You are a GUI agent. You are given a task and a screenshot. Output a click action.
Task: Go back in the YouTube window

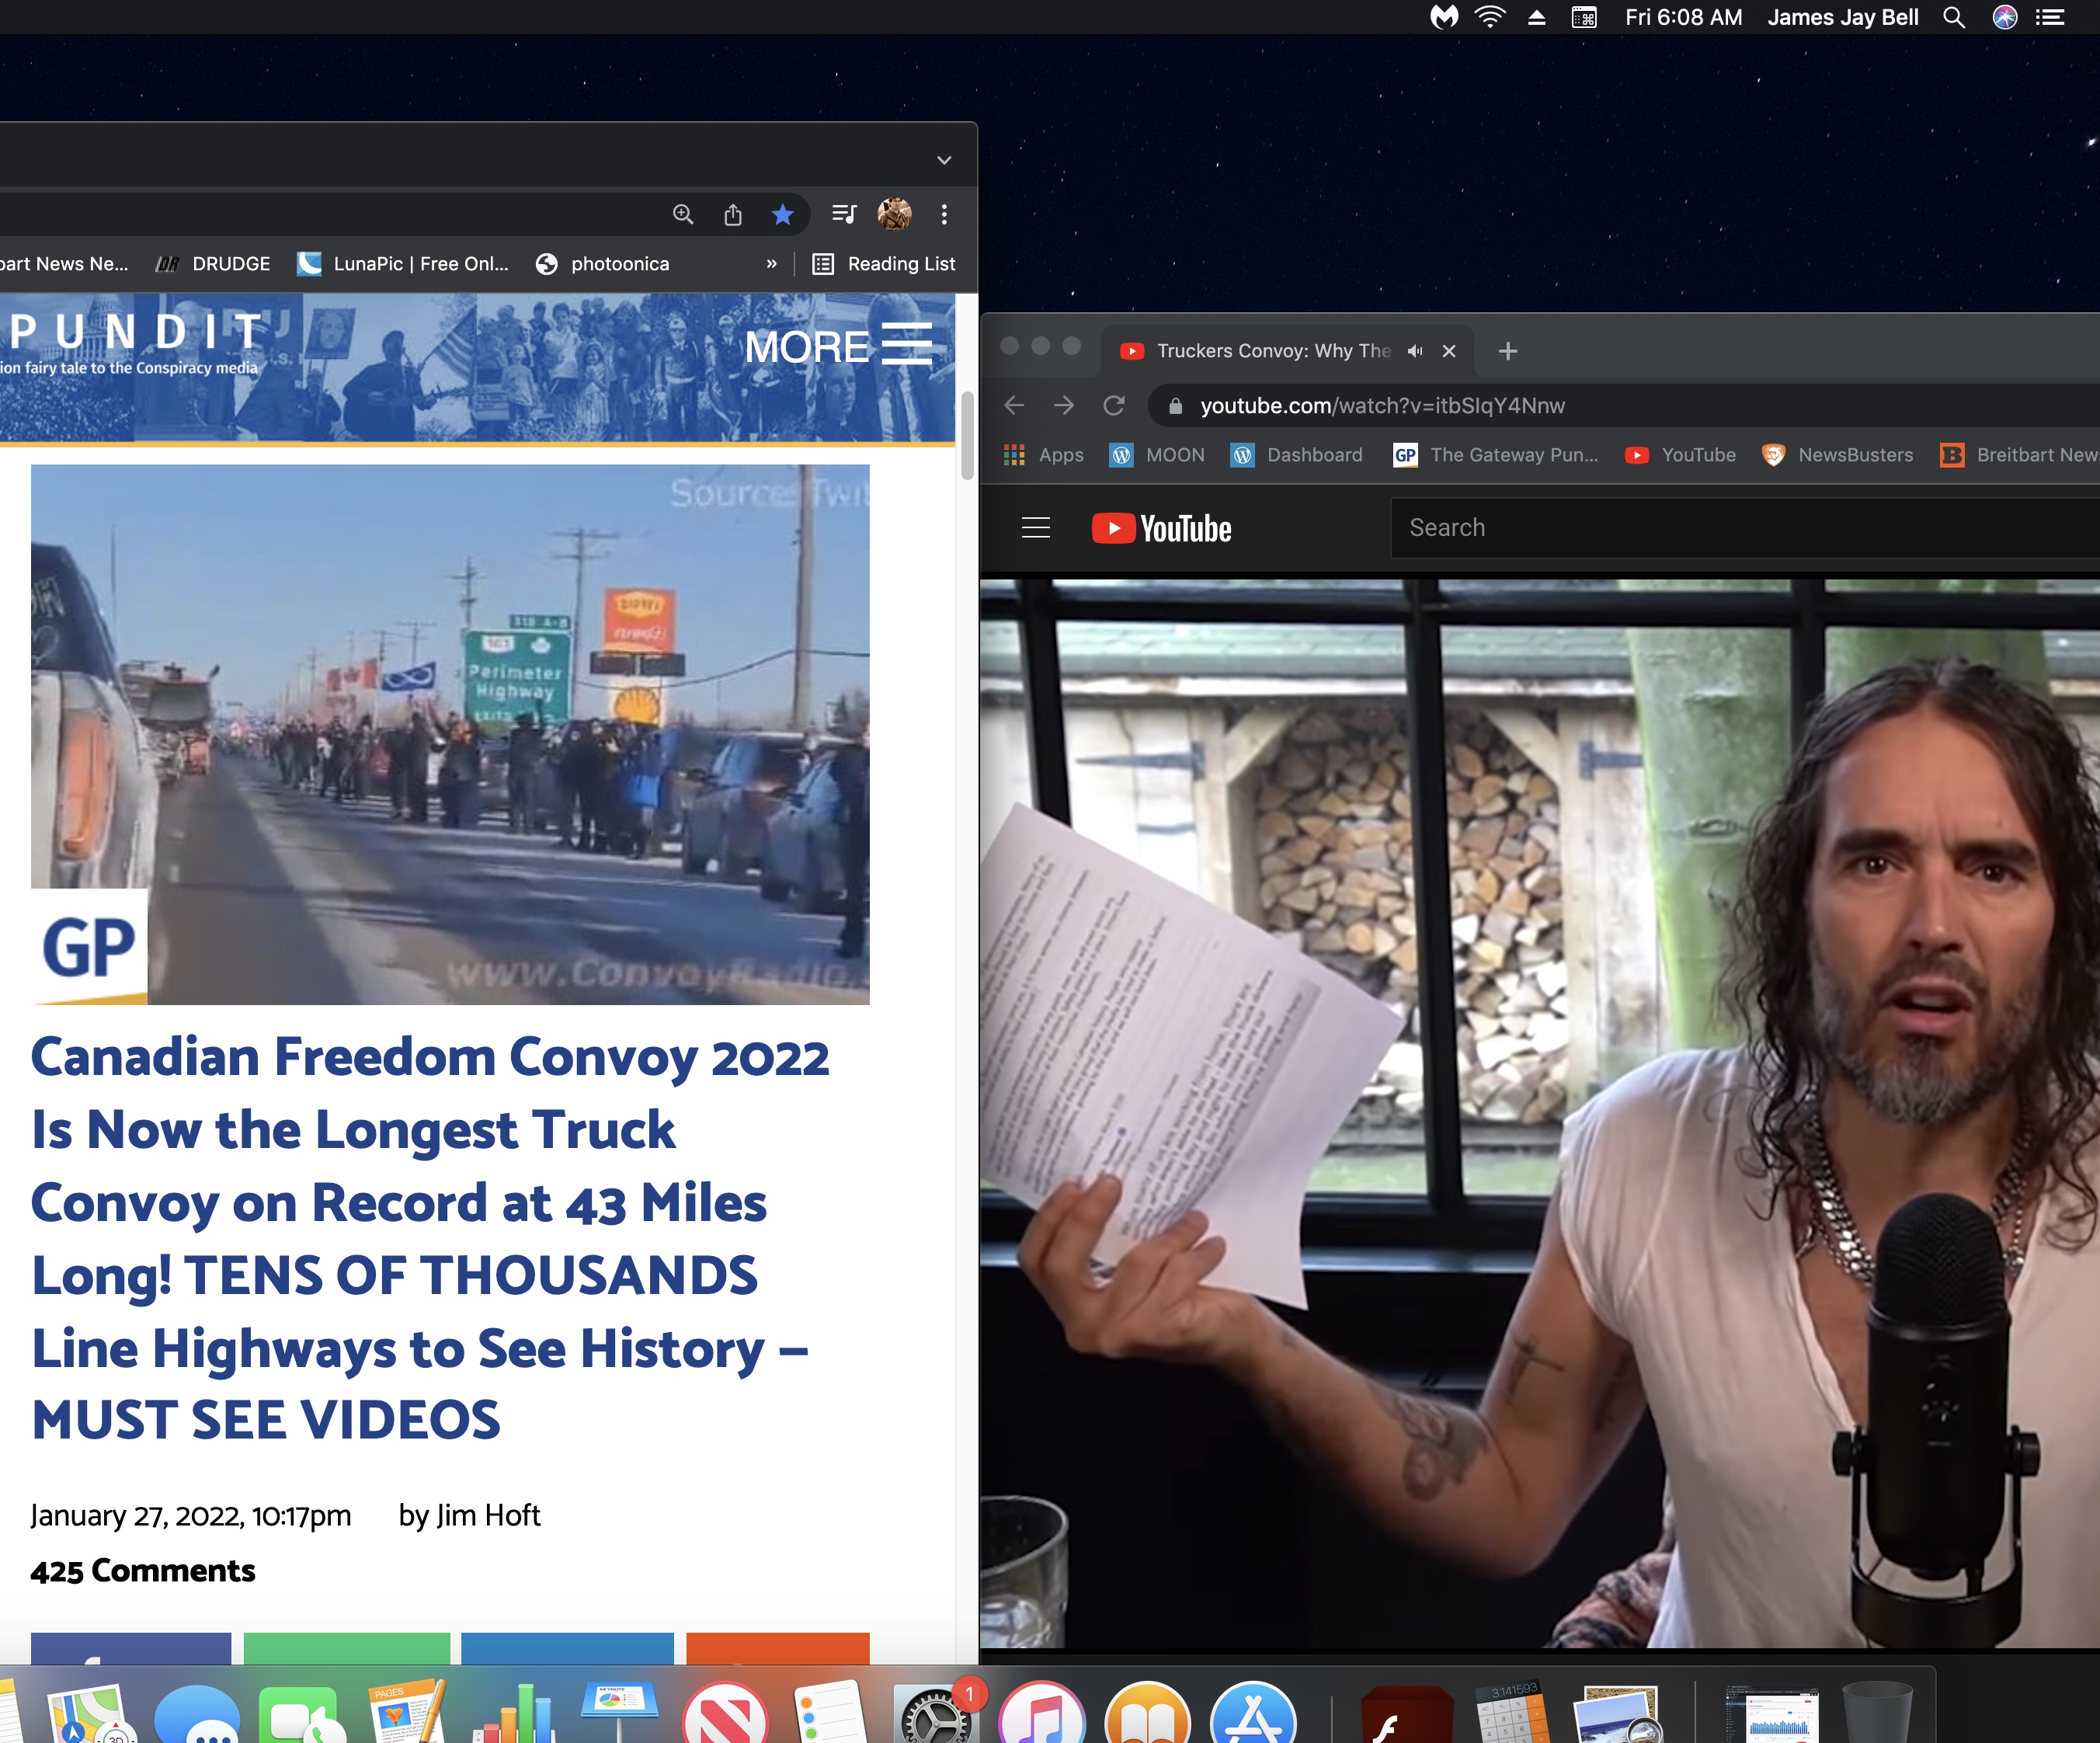pos(1014,405)
